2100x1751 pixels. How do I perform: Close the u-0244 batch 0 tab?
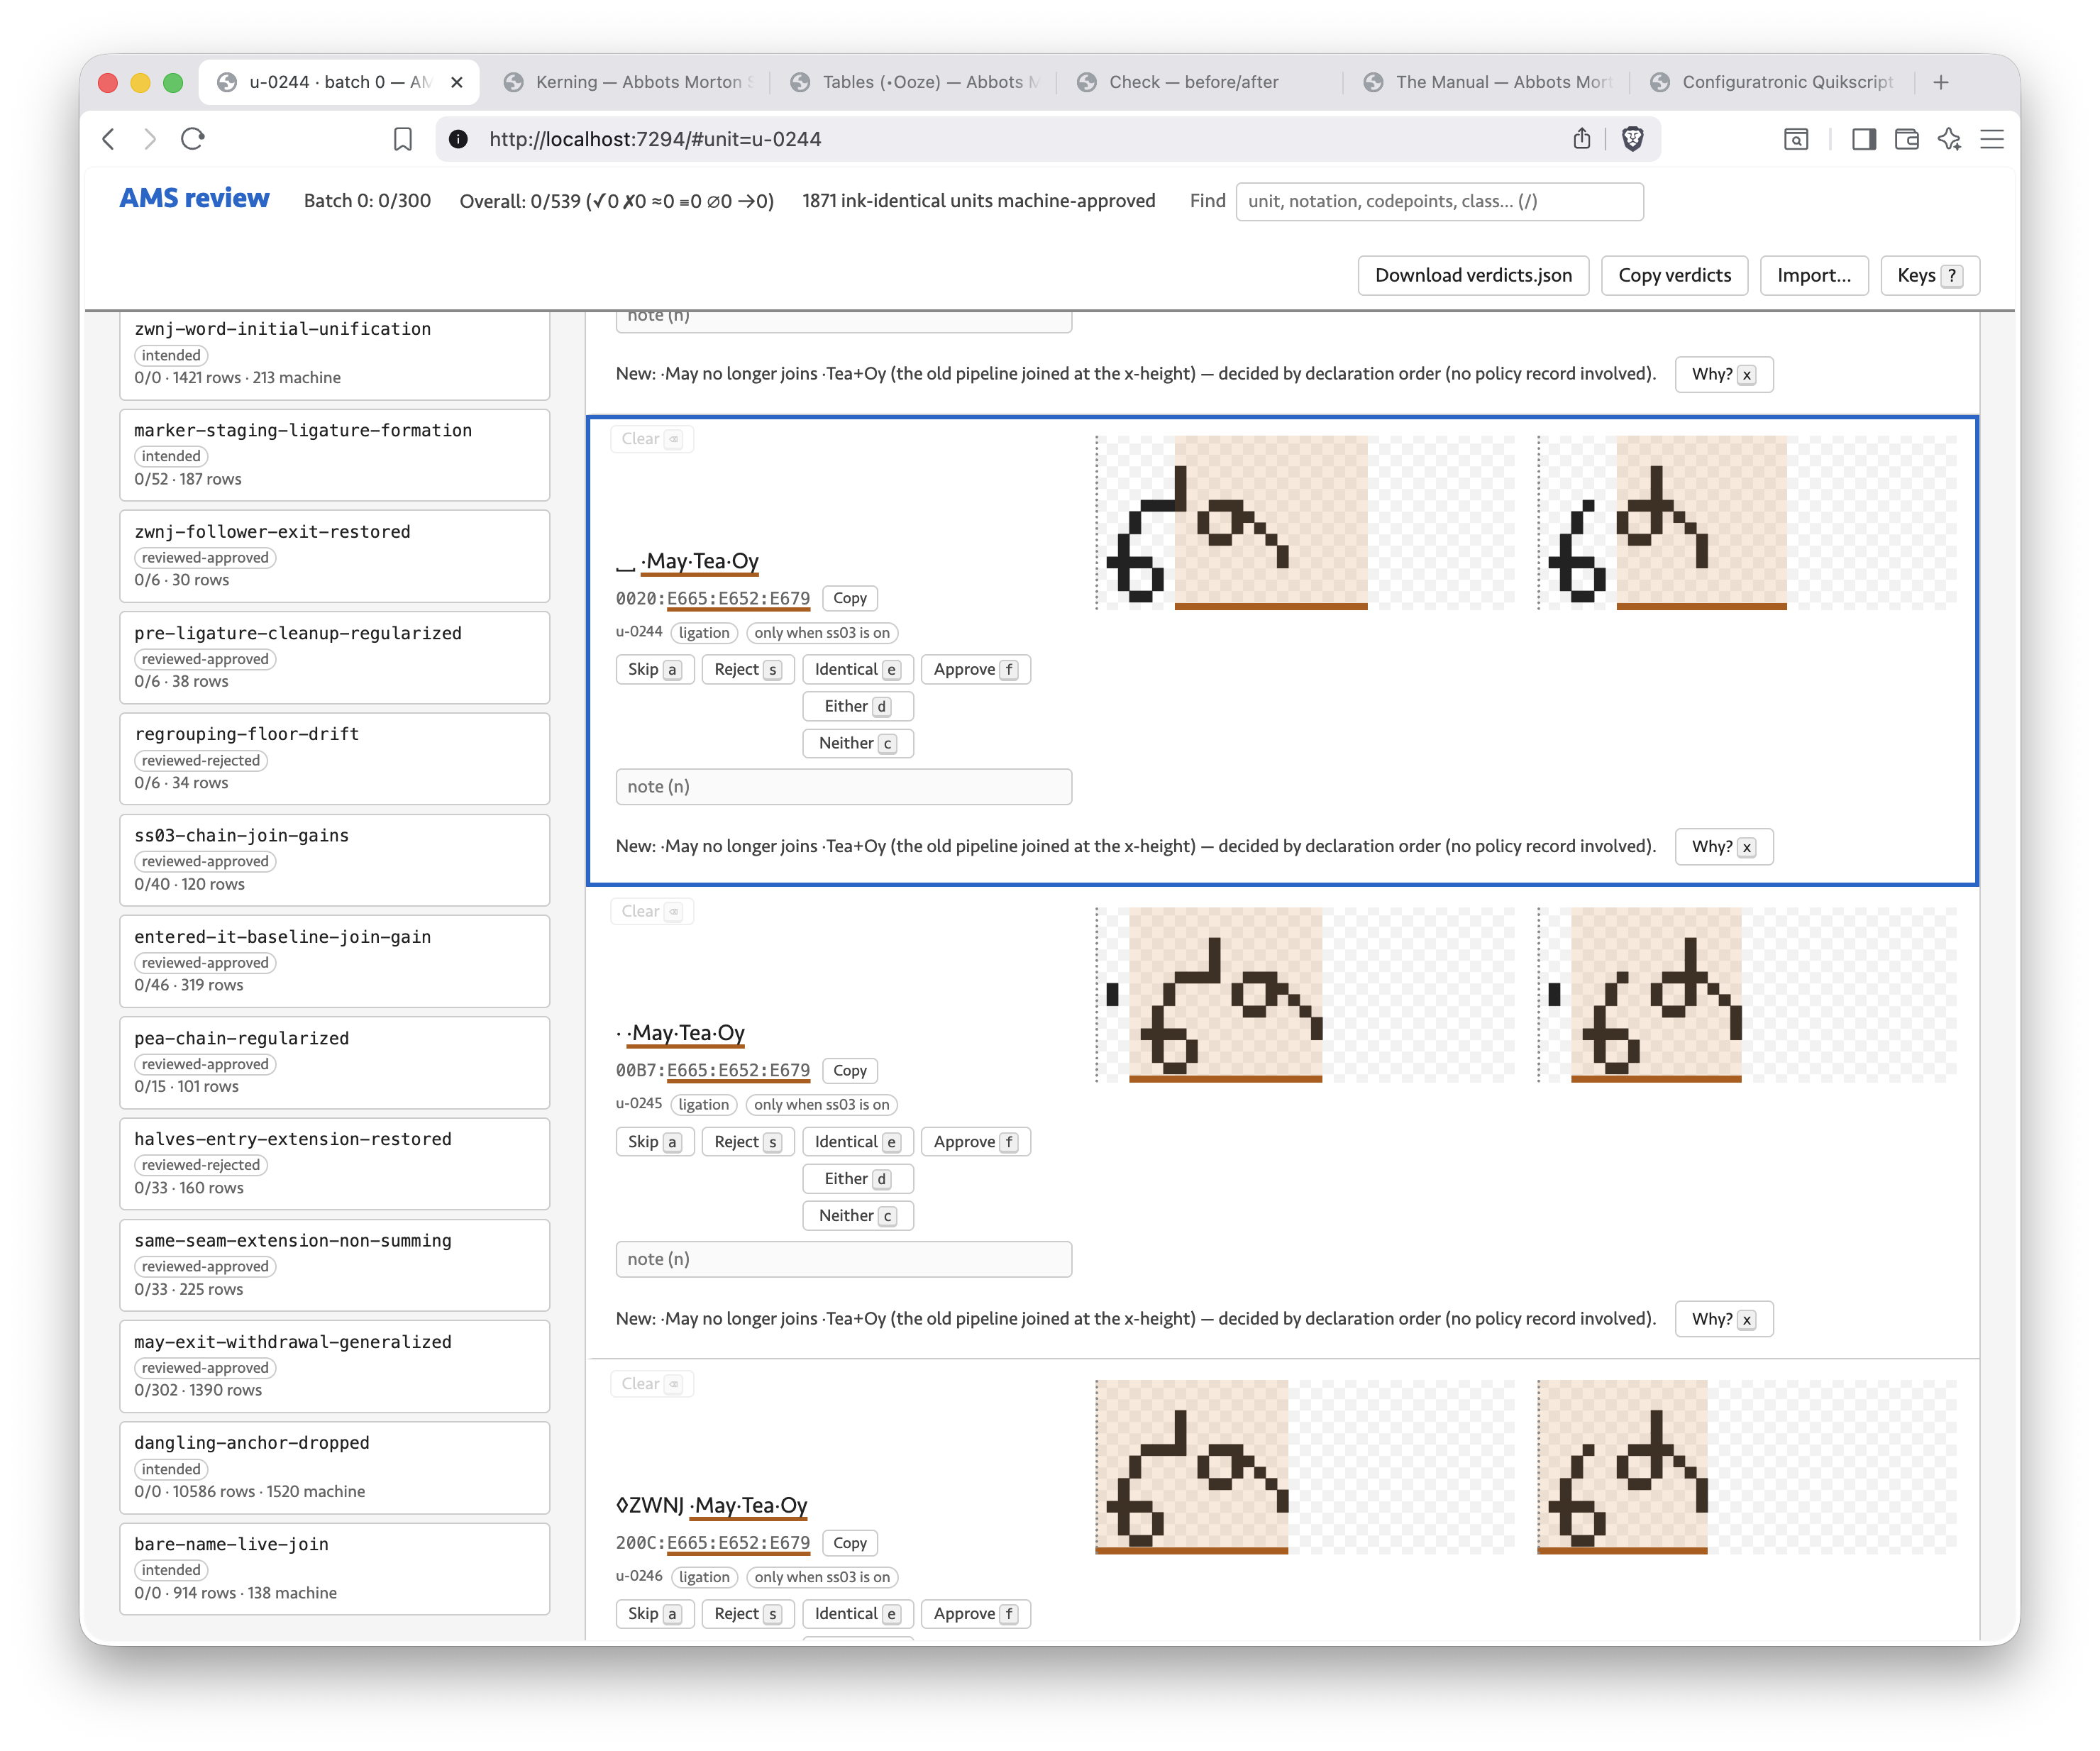457,82
